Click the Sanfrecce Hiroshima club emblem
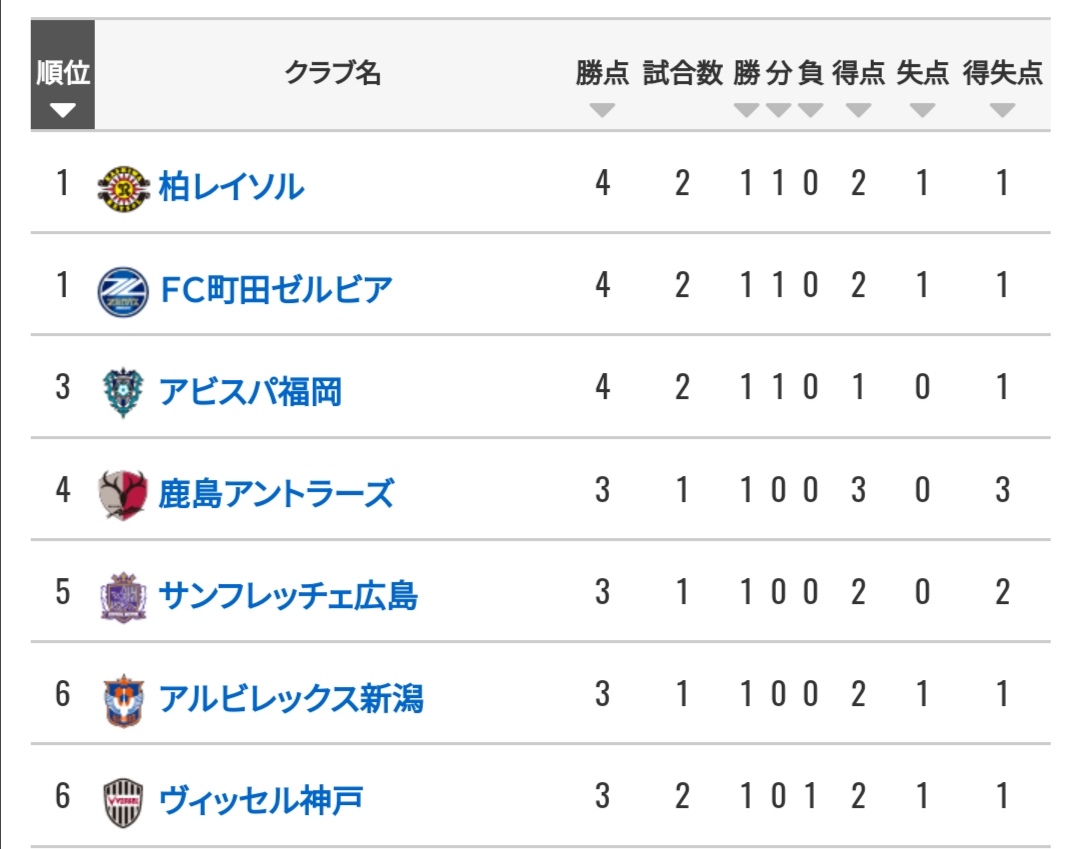The height and width of the screenshot is (849, 1080). click(x=123, y=597)
